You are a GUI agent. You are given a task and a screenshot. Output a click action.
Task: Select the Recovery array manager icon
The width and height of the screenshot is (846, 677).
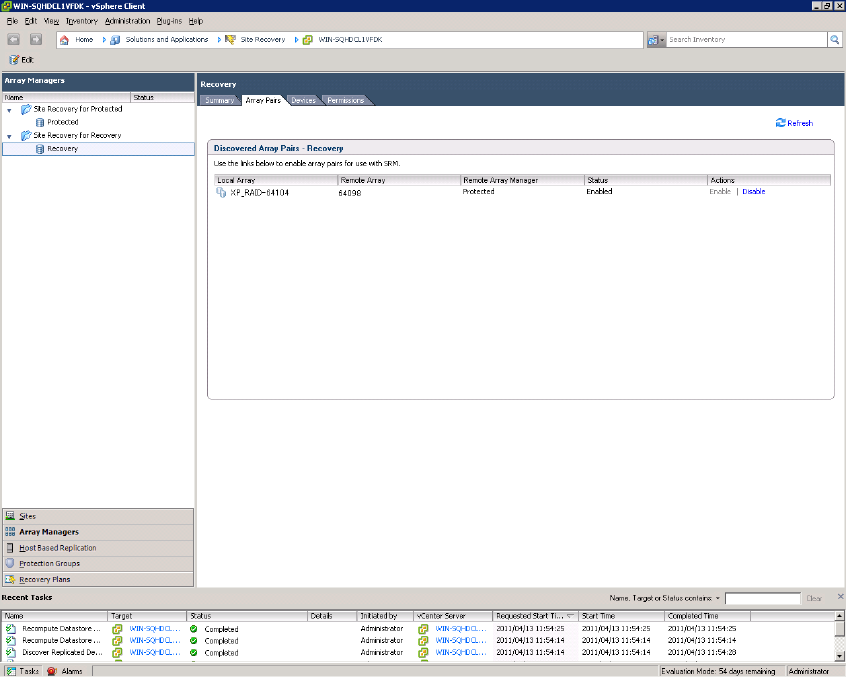[x=40, y=149]
